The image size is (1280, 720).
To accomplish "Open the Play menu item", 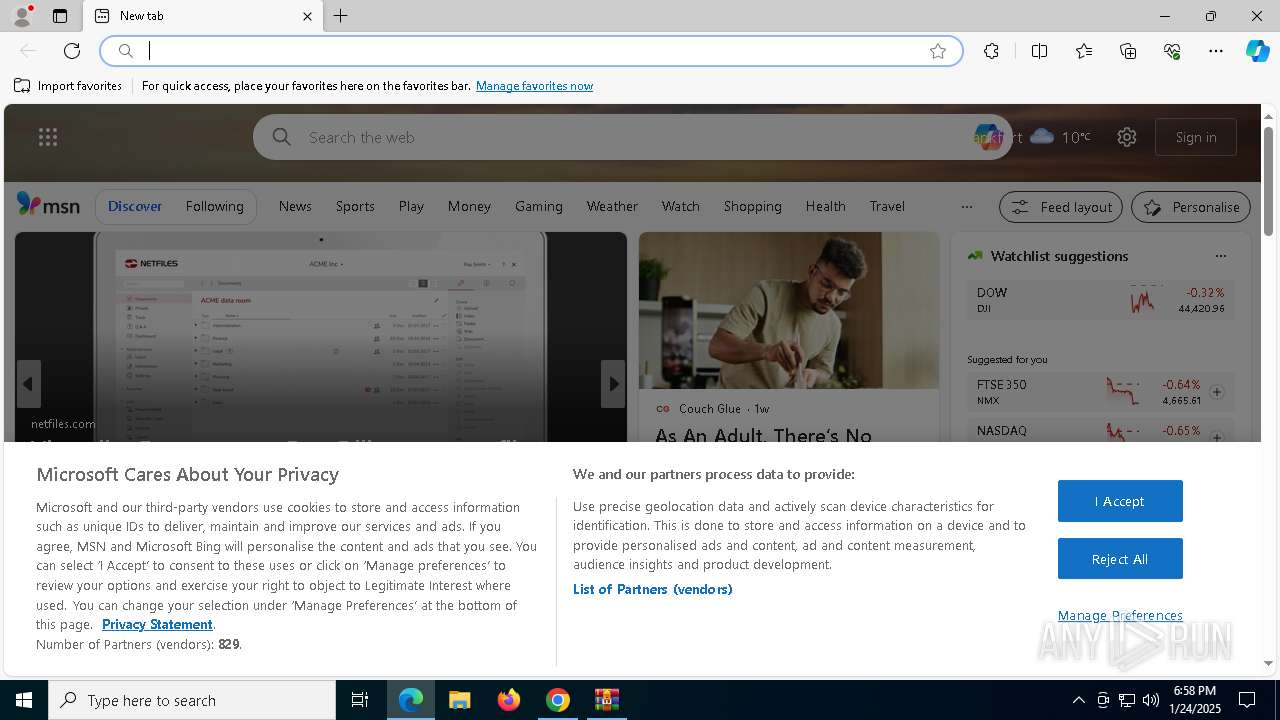I will pyautogui.click(x=411, y=206).
